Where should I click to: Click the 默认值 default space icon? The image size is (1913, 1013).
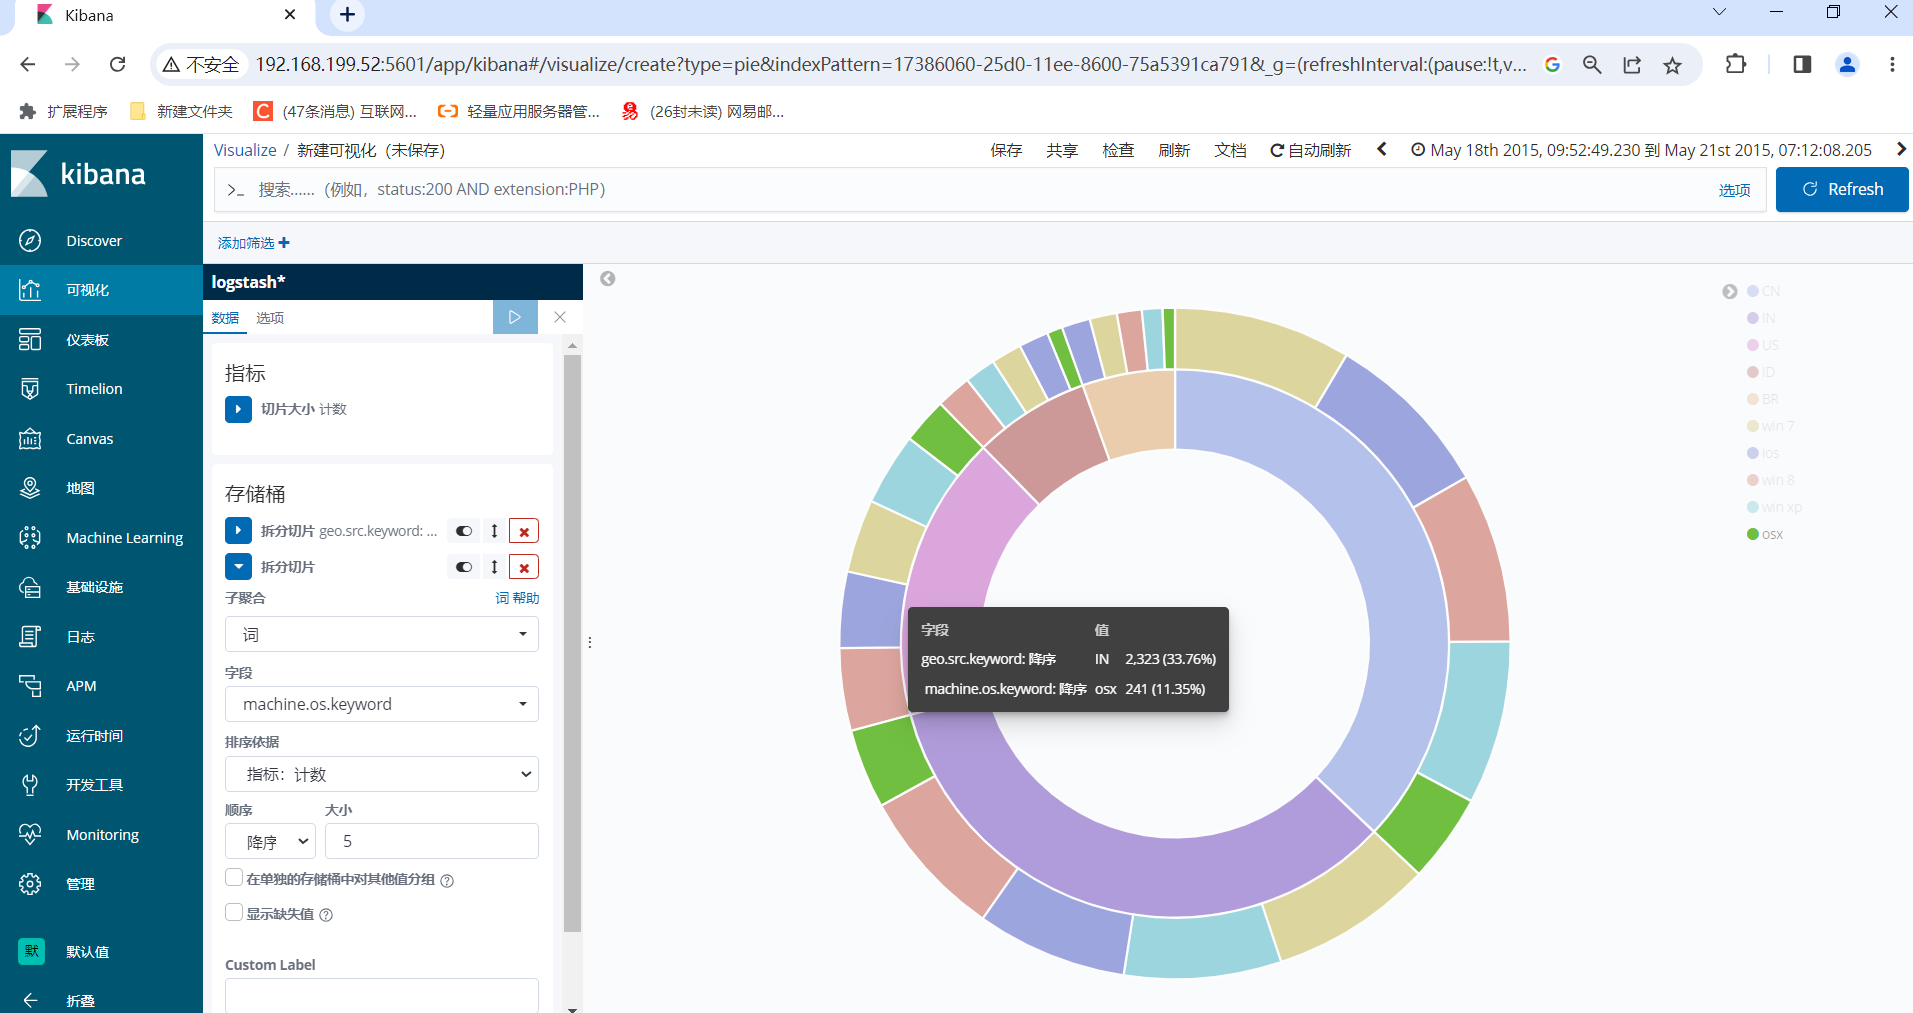(x=31, y=951)
